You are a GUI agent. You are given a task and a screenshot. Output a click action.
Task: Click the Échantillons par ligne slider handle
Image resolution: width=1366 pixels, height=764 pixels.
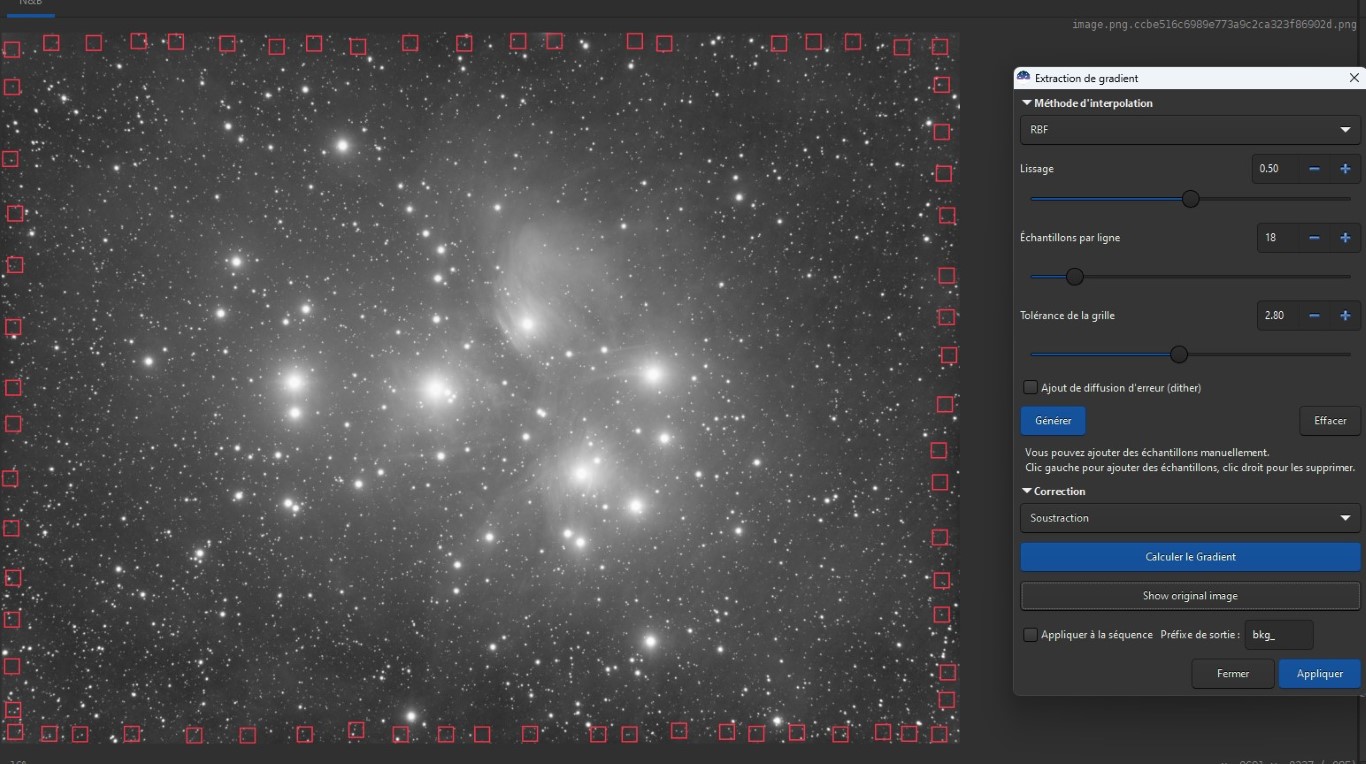coord(1074,276)
